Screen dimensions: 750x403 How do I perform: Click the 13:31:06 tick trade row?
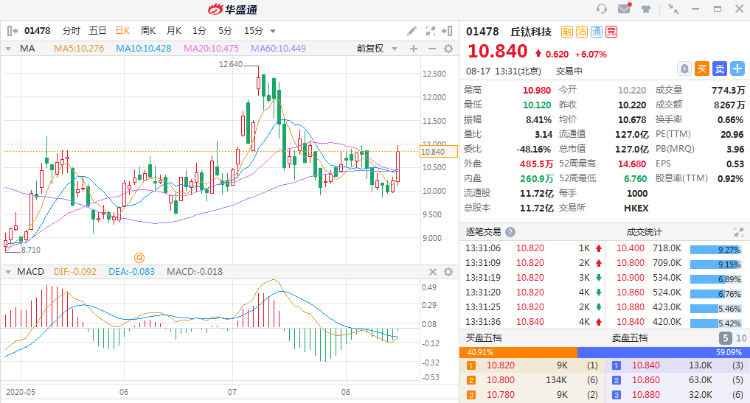[534, 248]
